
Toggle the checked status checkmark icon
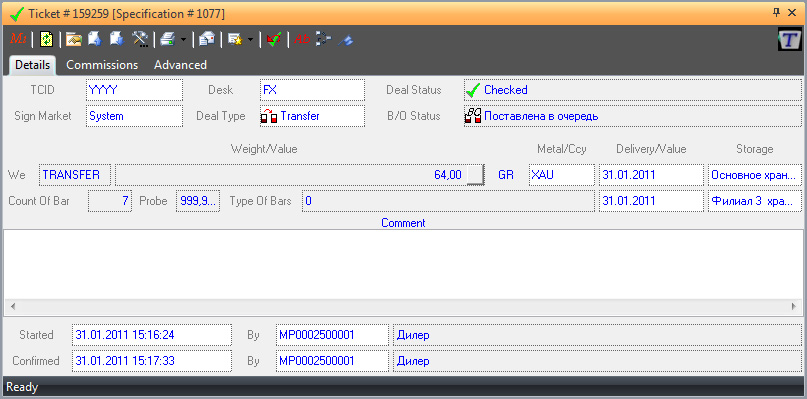274,39
